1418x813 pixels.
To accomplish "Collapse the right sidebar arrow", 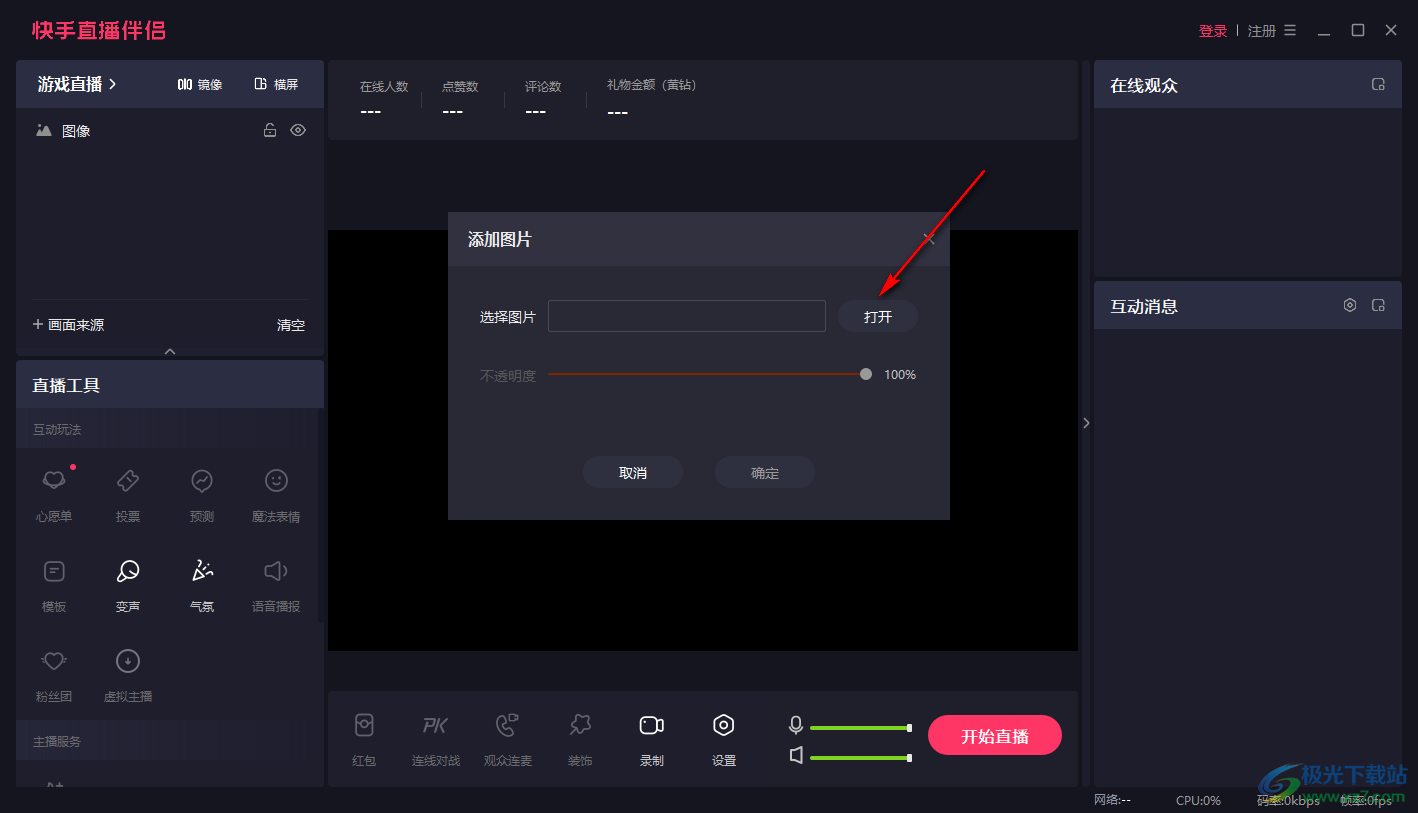I will pos(1086,423).
